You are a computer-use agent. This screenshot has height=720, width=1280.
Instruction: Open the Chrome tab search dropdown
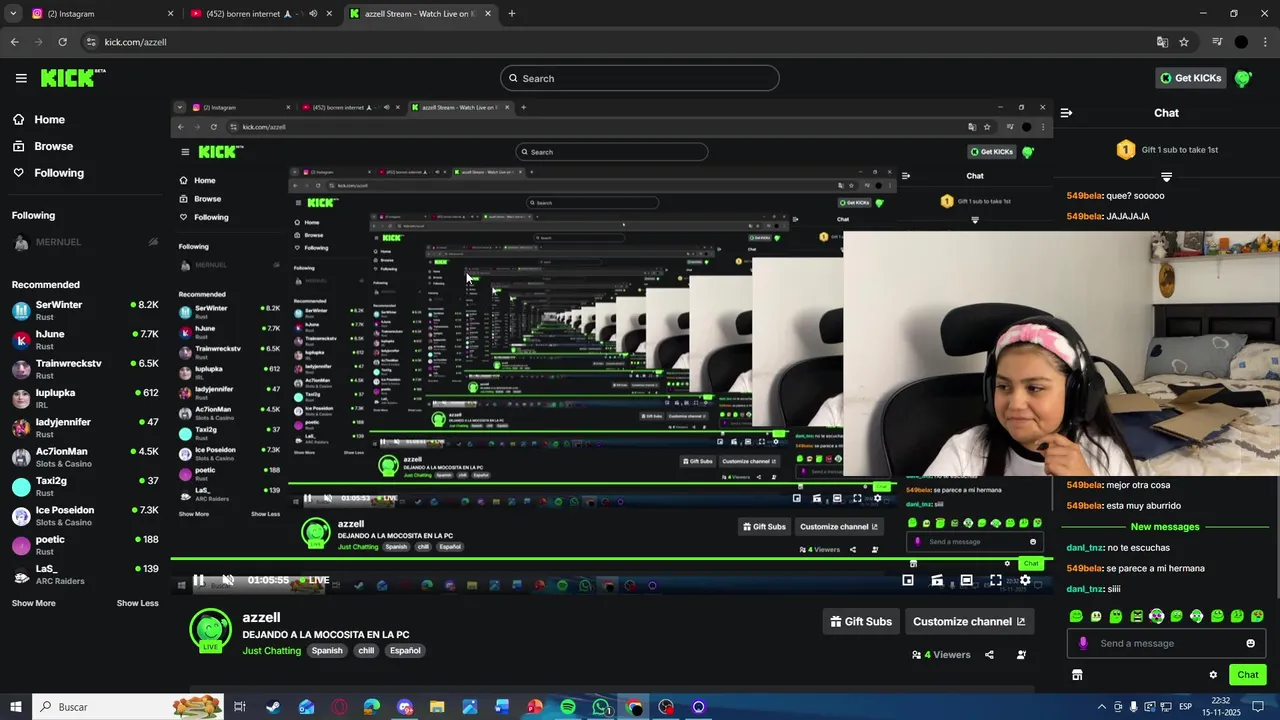pos(13,14)
